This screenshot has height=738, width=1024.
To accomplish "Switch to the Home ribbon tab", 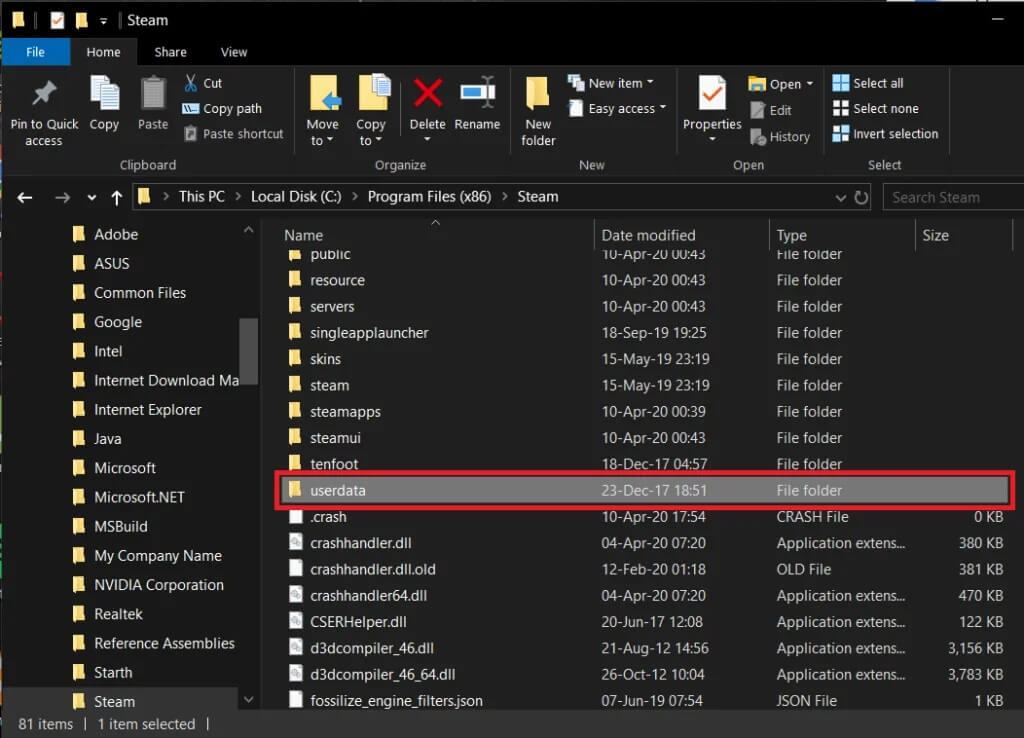I will tap(103, 52).
